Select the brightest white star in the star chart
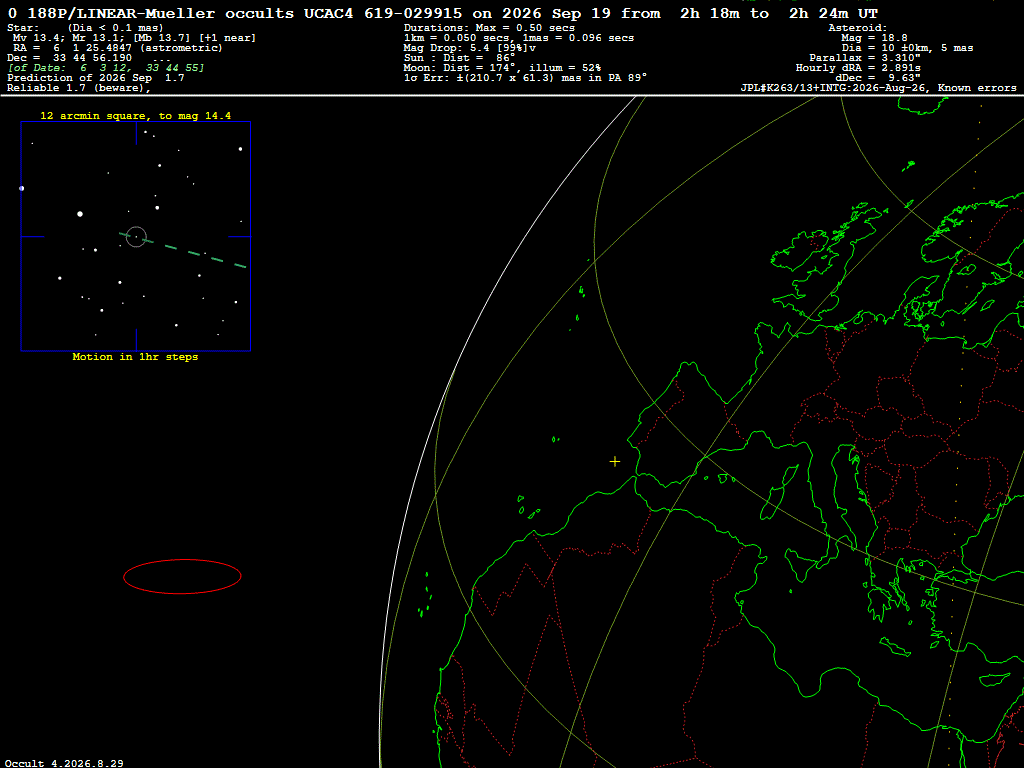The width and height of the screenshot is (1024, 768). (80, 214)
